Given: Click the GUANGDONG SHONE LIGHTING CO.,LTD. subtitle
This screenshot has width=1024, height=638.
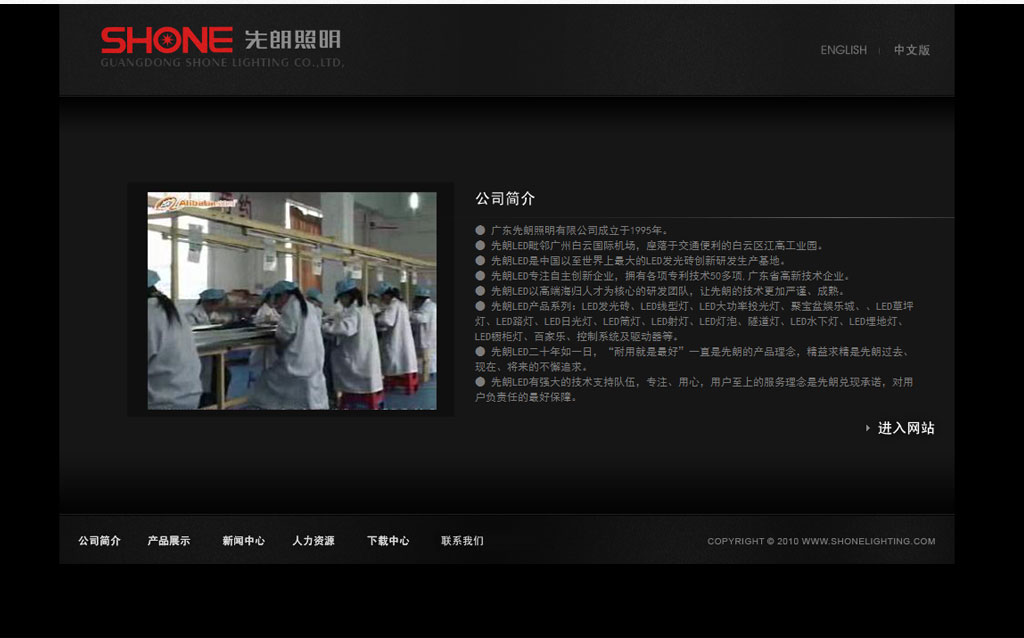Looking at the screenshot, I should point(222,62).
